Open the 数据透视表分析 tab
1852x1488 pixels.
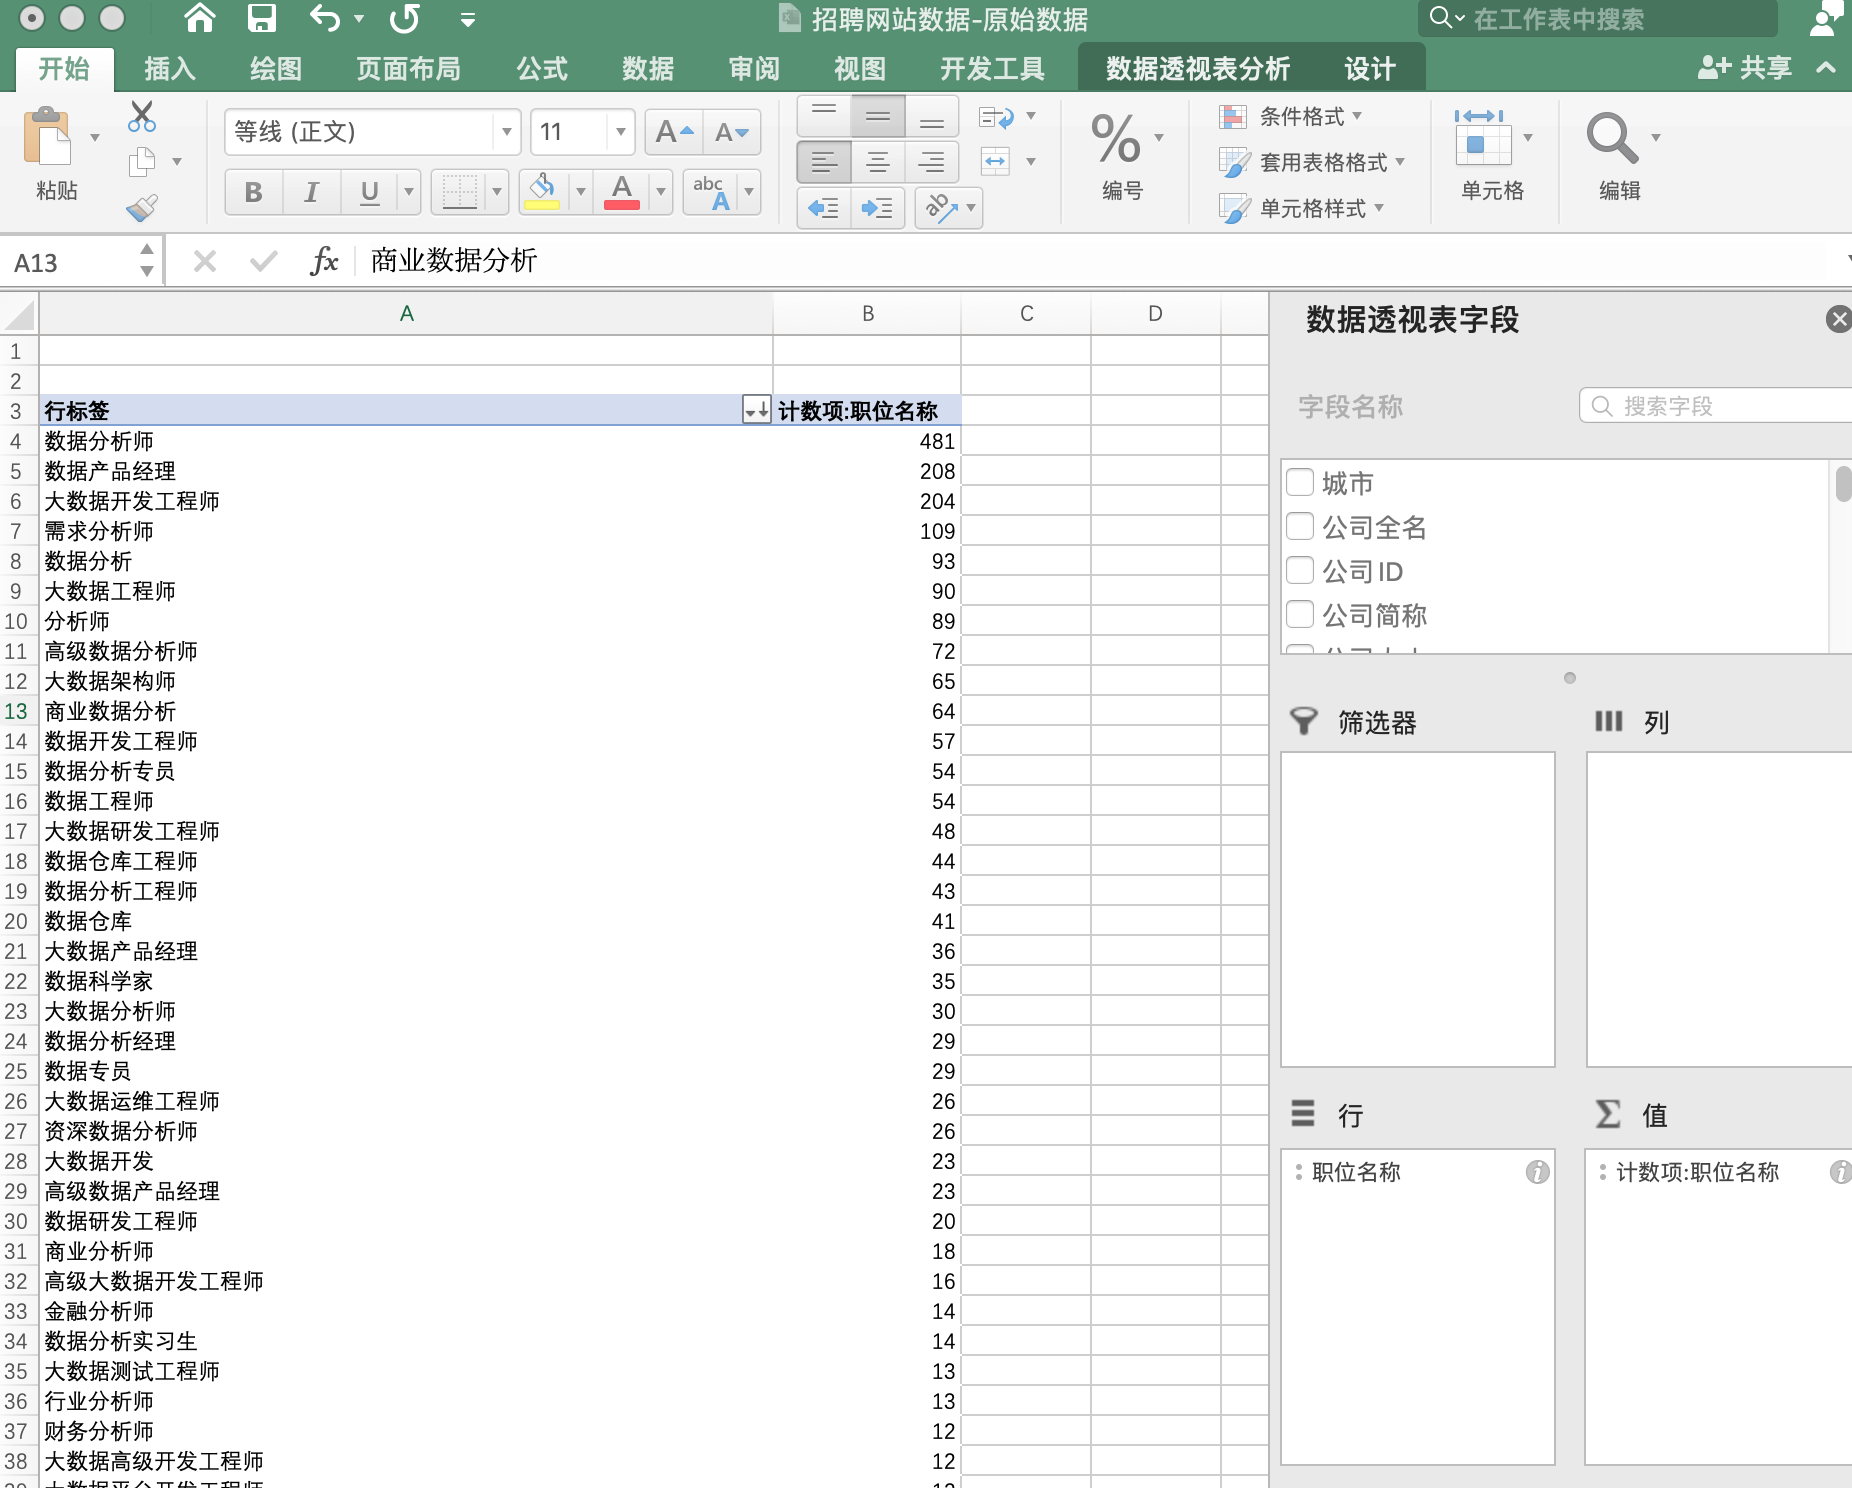coord(1197,69)
